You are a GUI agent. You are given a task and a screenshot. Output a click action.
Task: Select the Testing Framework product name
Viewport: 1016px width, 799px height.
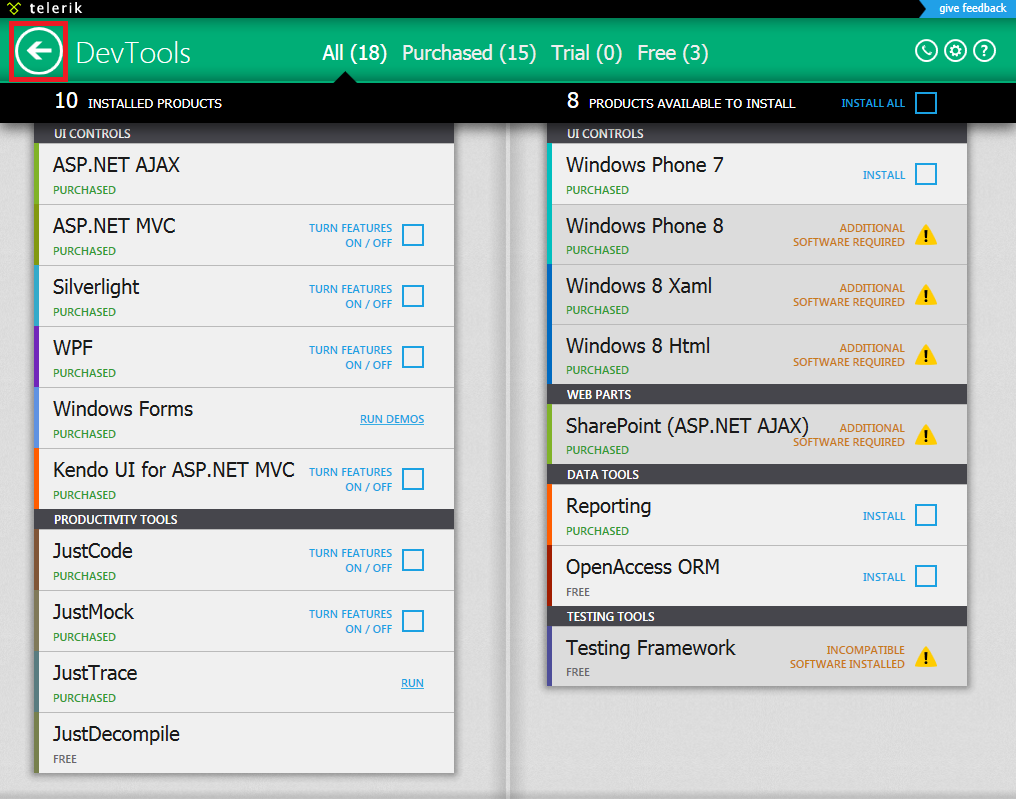point(651,647)
